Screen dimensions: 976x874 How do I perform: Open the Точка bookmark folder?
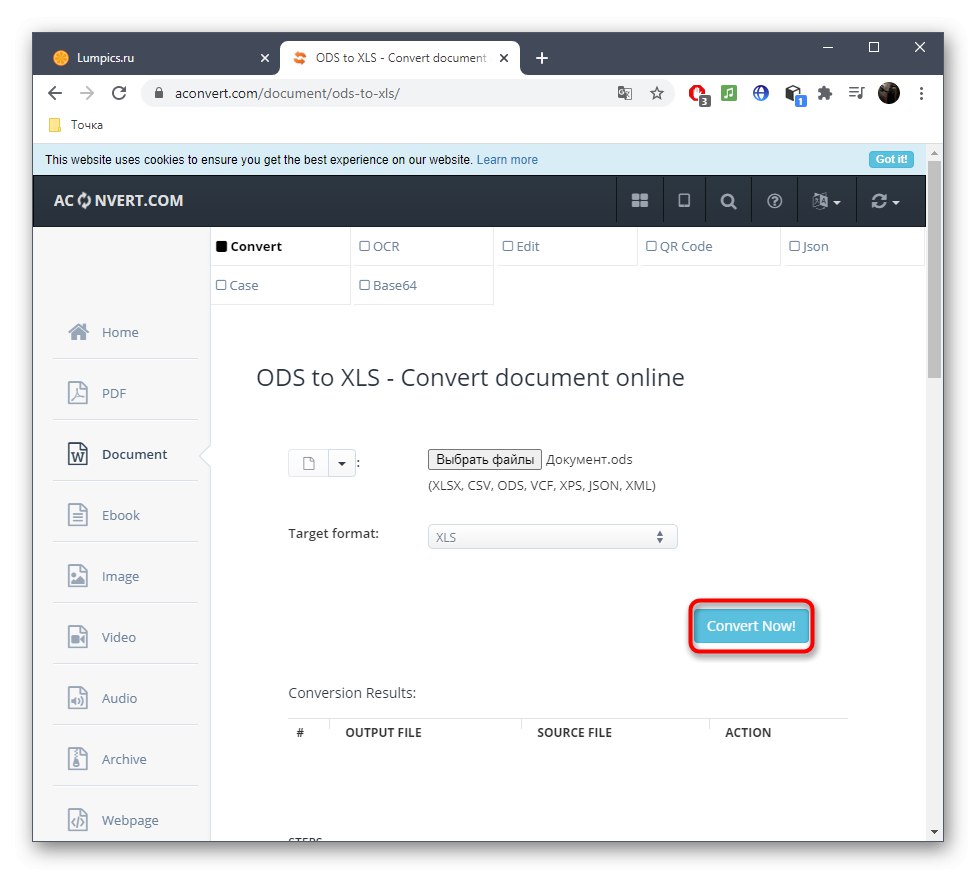click(x=76, y=125)
